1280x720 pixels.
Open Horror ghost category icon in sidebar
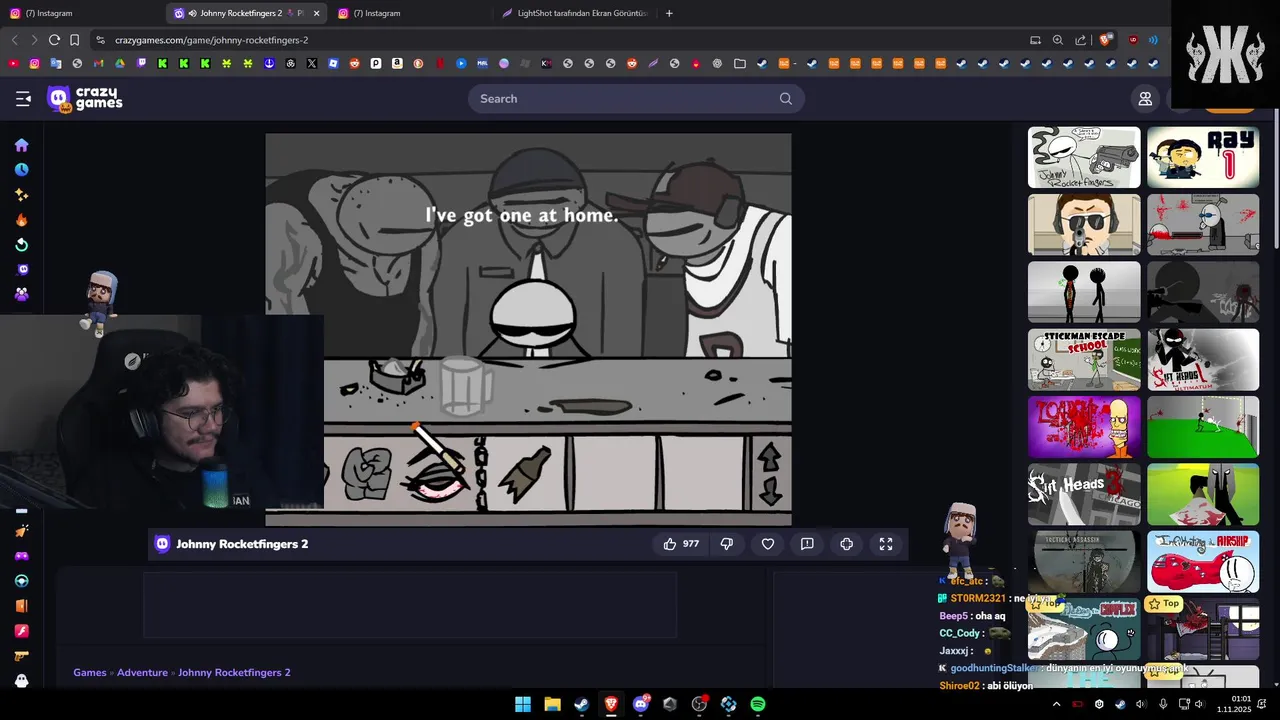[21, 681]
